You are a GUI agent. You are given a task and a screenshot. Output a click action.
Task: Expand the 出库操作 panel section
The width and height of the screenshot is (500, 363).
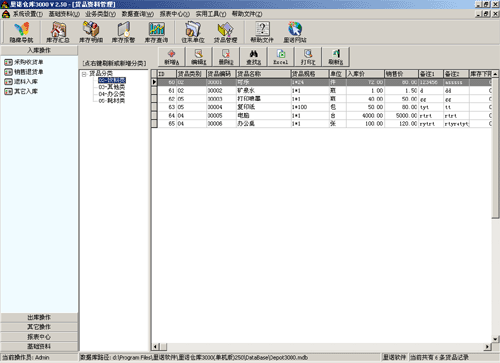[x=39, y=317]
